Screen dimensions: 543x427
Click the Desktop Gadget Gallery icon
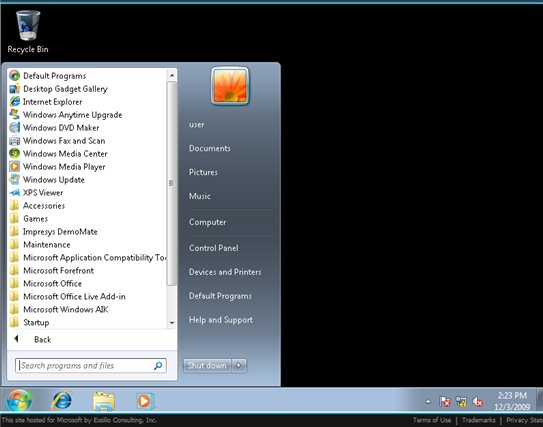[15, 89]
